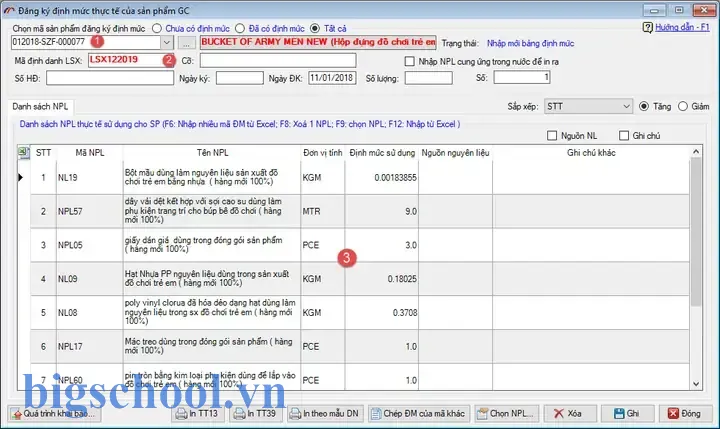Click the Định mức sử dụng column header
The height and width of the screenshot is (429, 720).
click(x=382, y=153)
